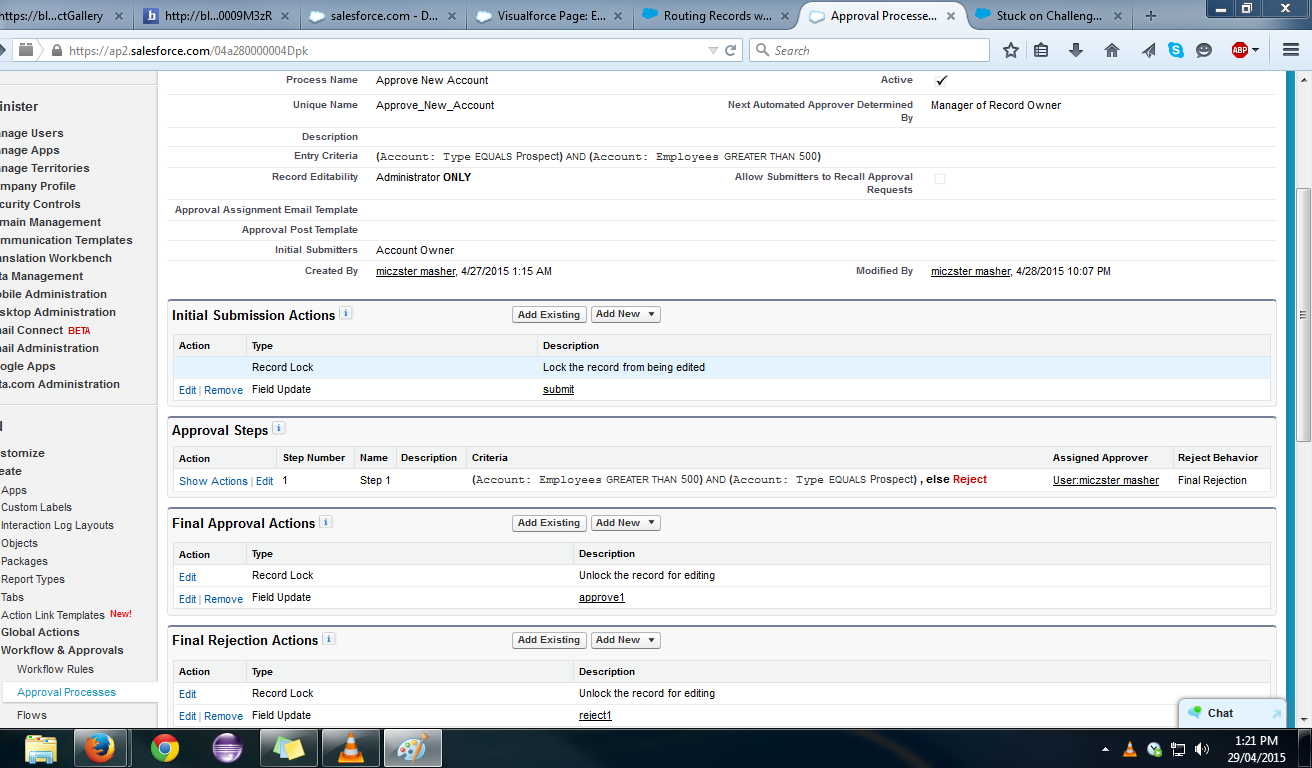The image size is (1312, 768).
Task: Show help info for Initial Submission Actions
Action: [346, 313]
